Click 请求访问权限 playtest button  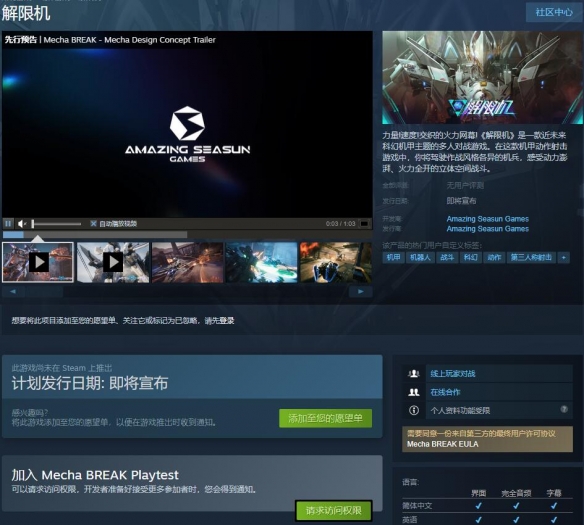(334, 510)
